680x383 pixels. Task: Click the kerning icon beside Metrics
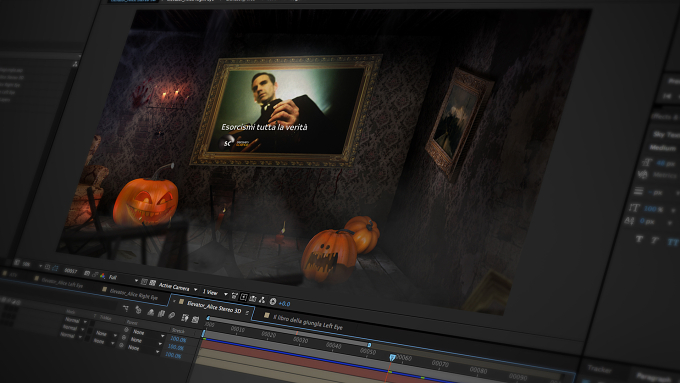coord(643,174)
